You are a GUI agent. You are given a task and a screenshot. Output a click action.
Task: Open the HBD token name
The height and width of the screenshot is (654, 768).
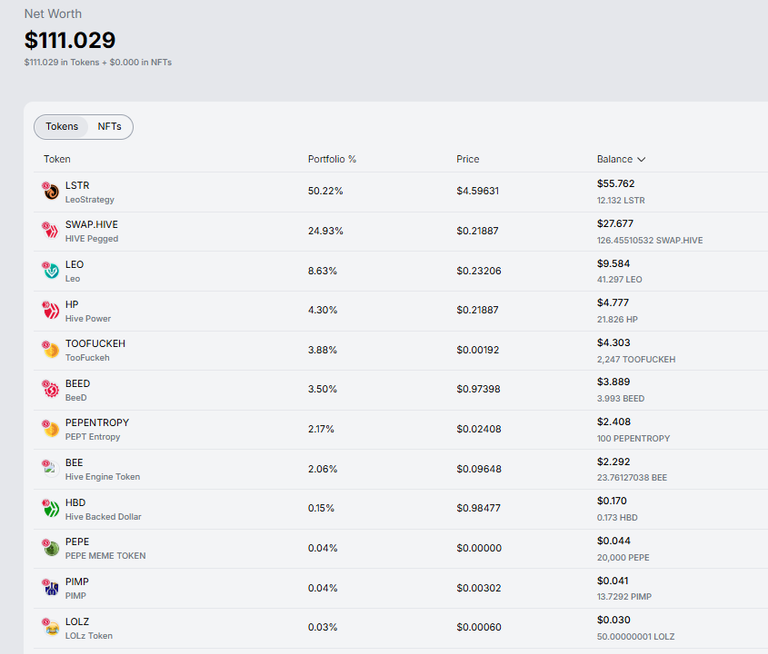pyautogui.click(x=75, y=503)
